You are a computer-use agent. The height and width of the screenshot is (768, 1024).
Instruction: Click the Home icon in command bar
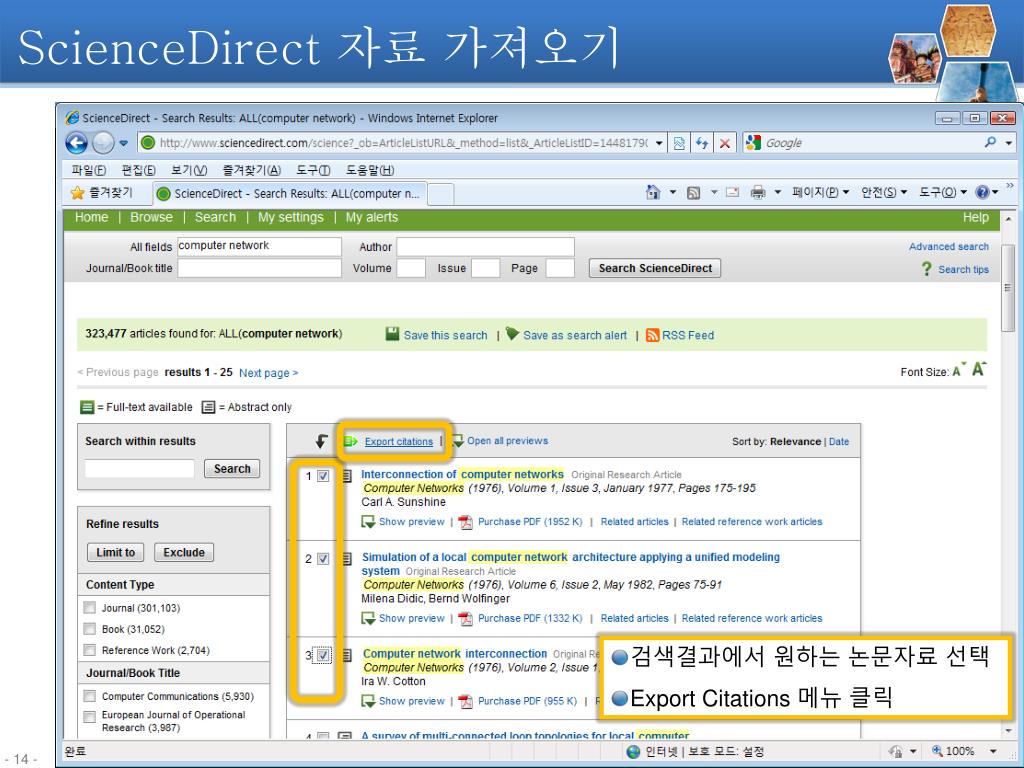652,192
